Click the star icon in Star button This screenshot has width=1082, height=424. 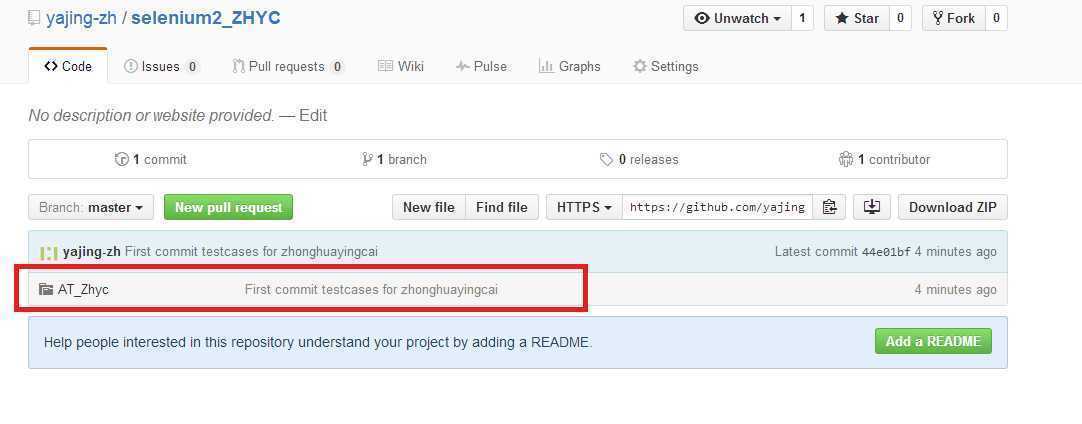[x=842, y=19]
